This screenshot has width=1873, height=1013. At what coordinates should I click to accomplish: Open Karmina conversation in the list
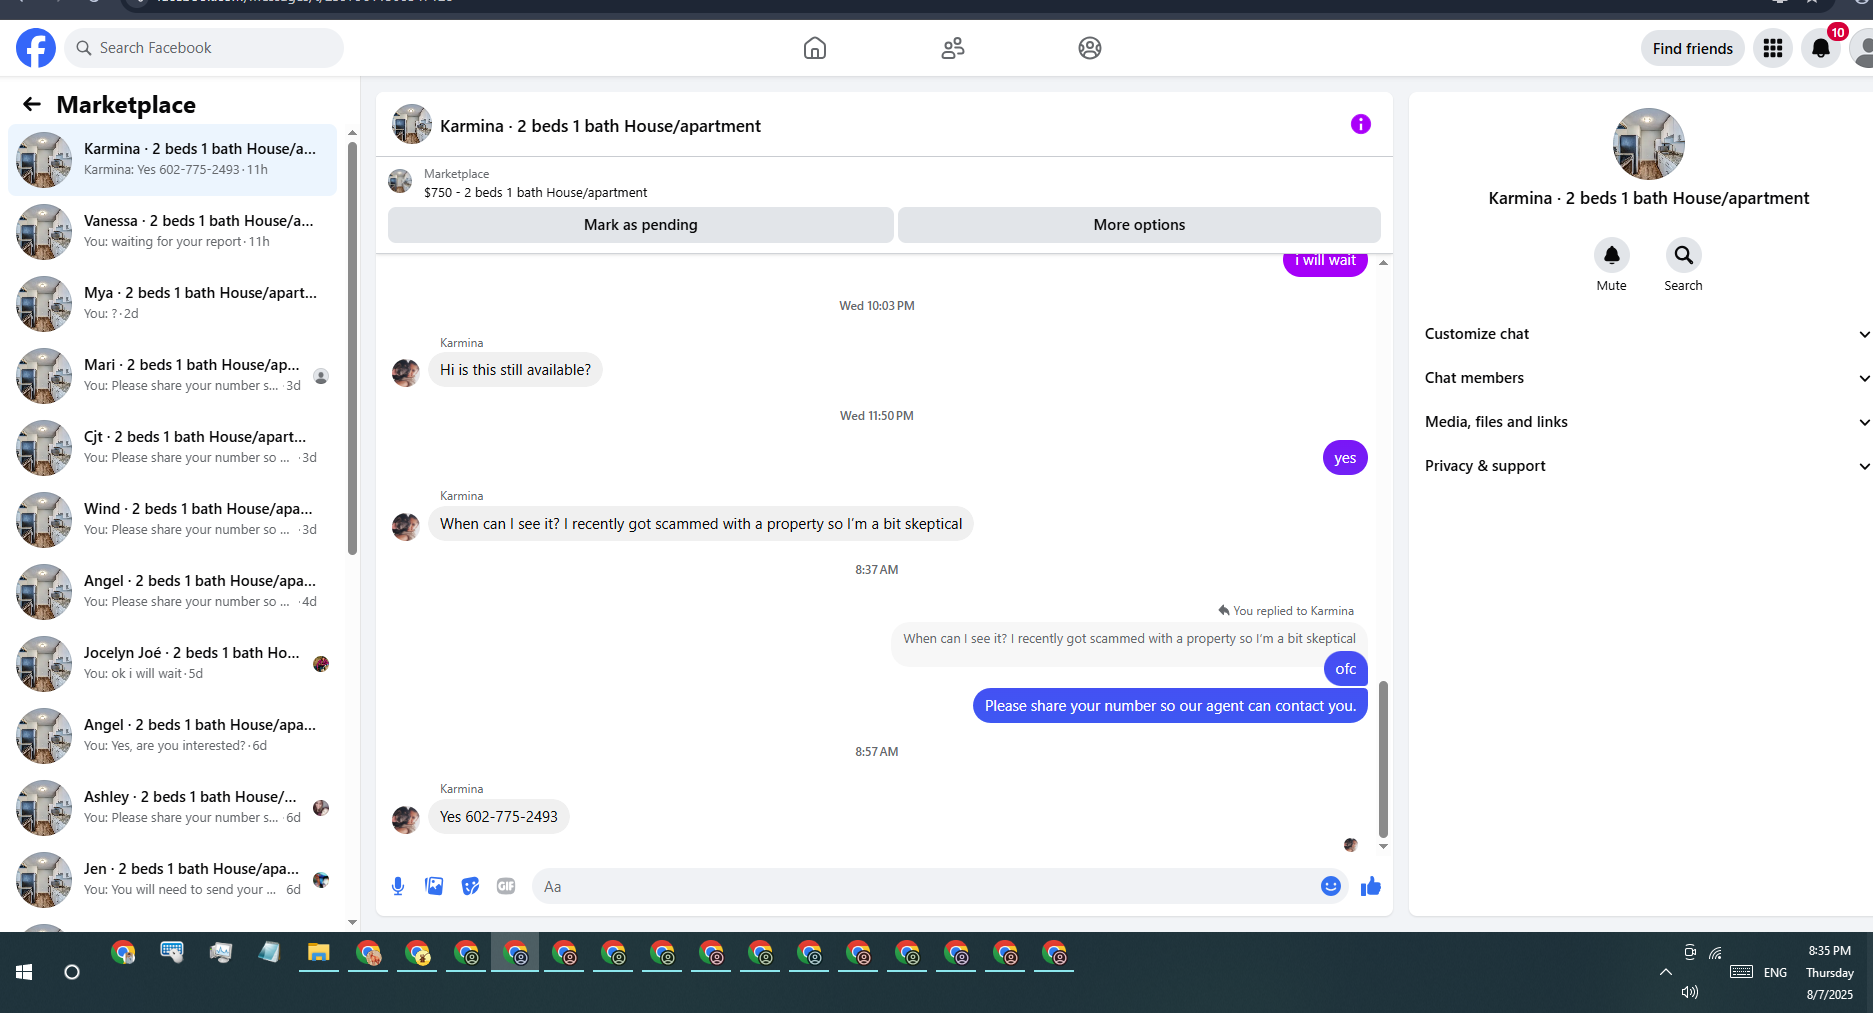pyautogui.click(x=172, y=160)
